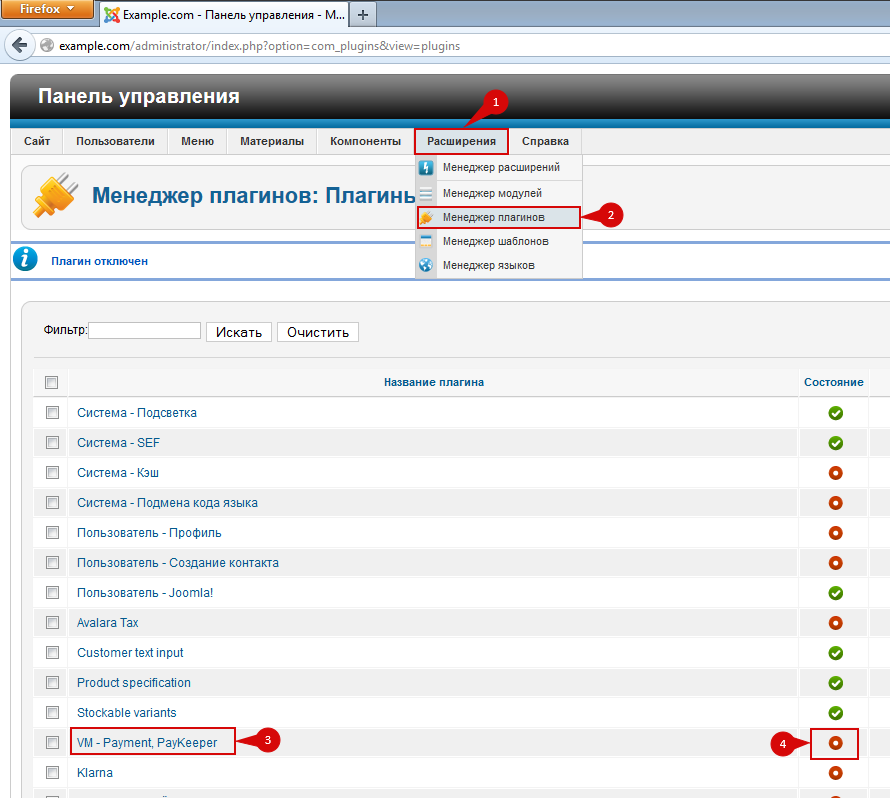Click the browser back arrow button
Viewport: 890px width, 798px height.
(x=19, y=46)
